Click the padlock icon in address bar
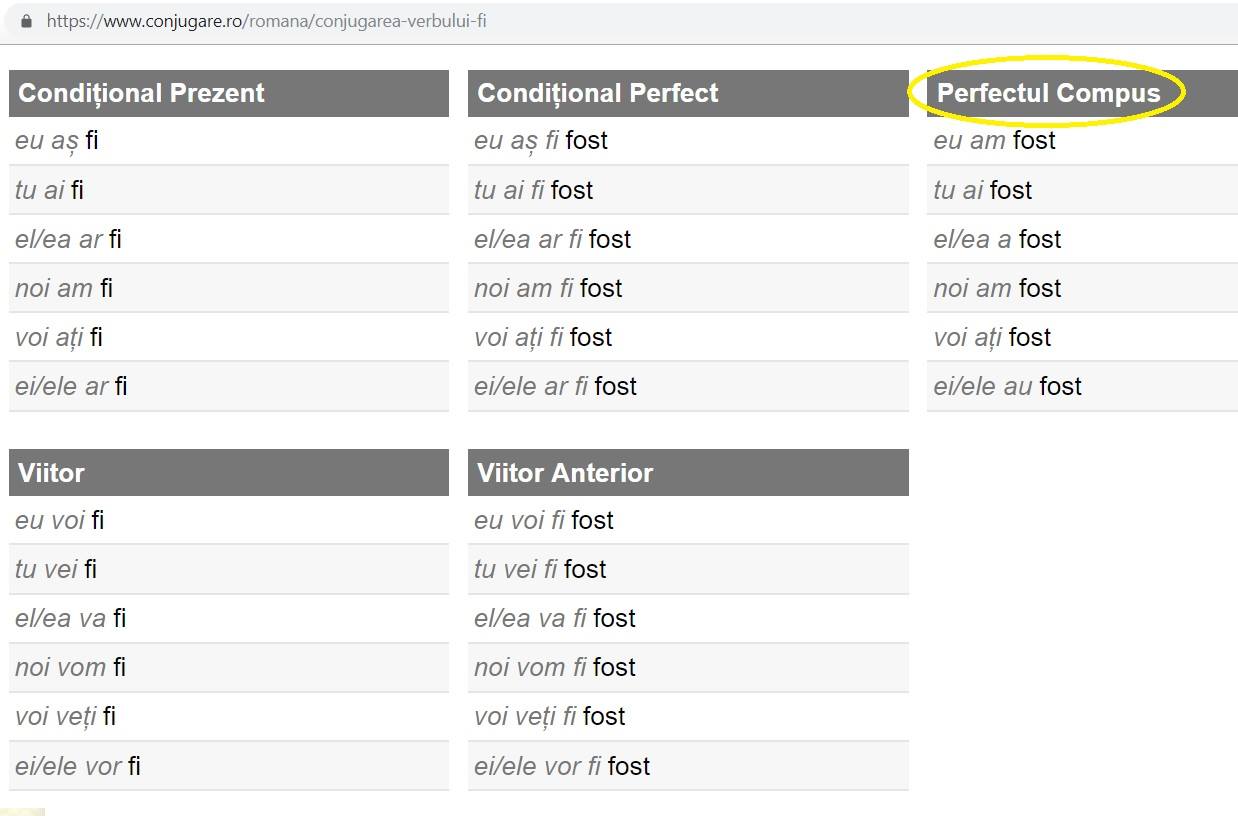 point(26,20)
